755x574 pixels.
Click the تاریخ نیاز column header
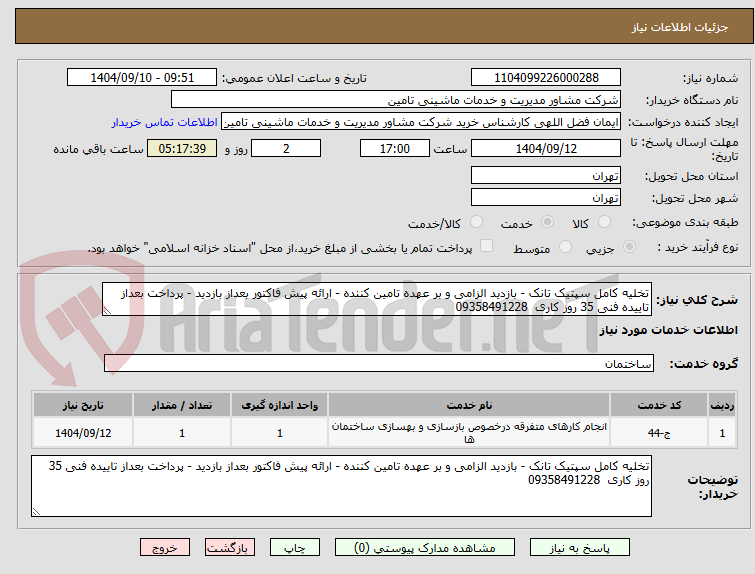click(x=83, y=405)
